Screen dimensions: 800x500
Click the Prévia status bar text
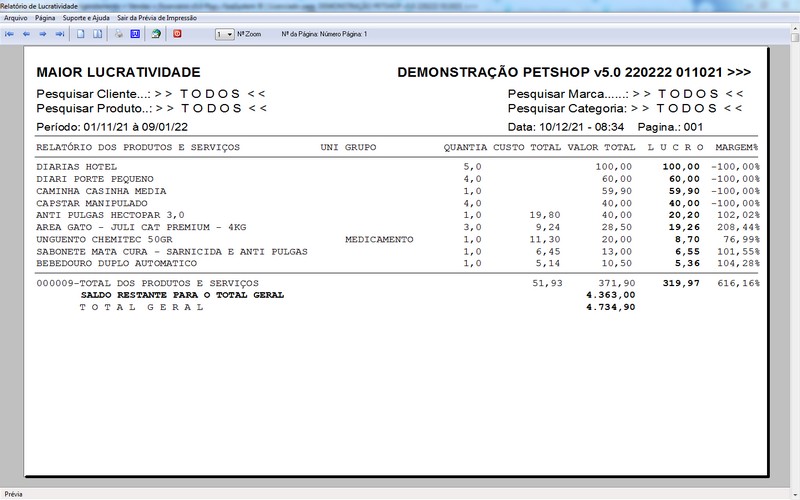click(13, 494)
